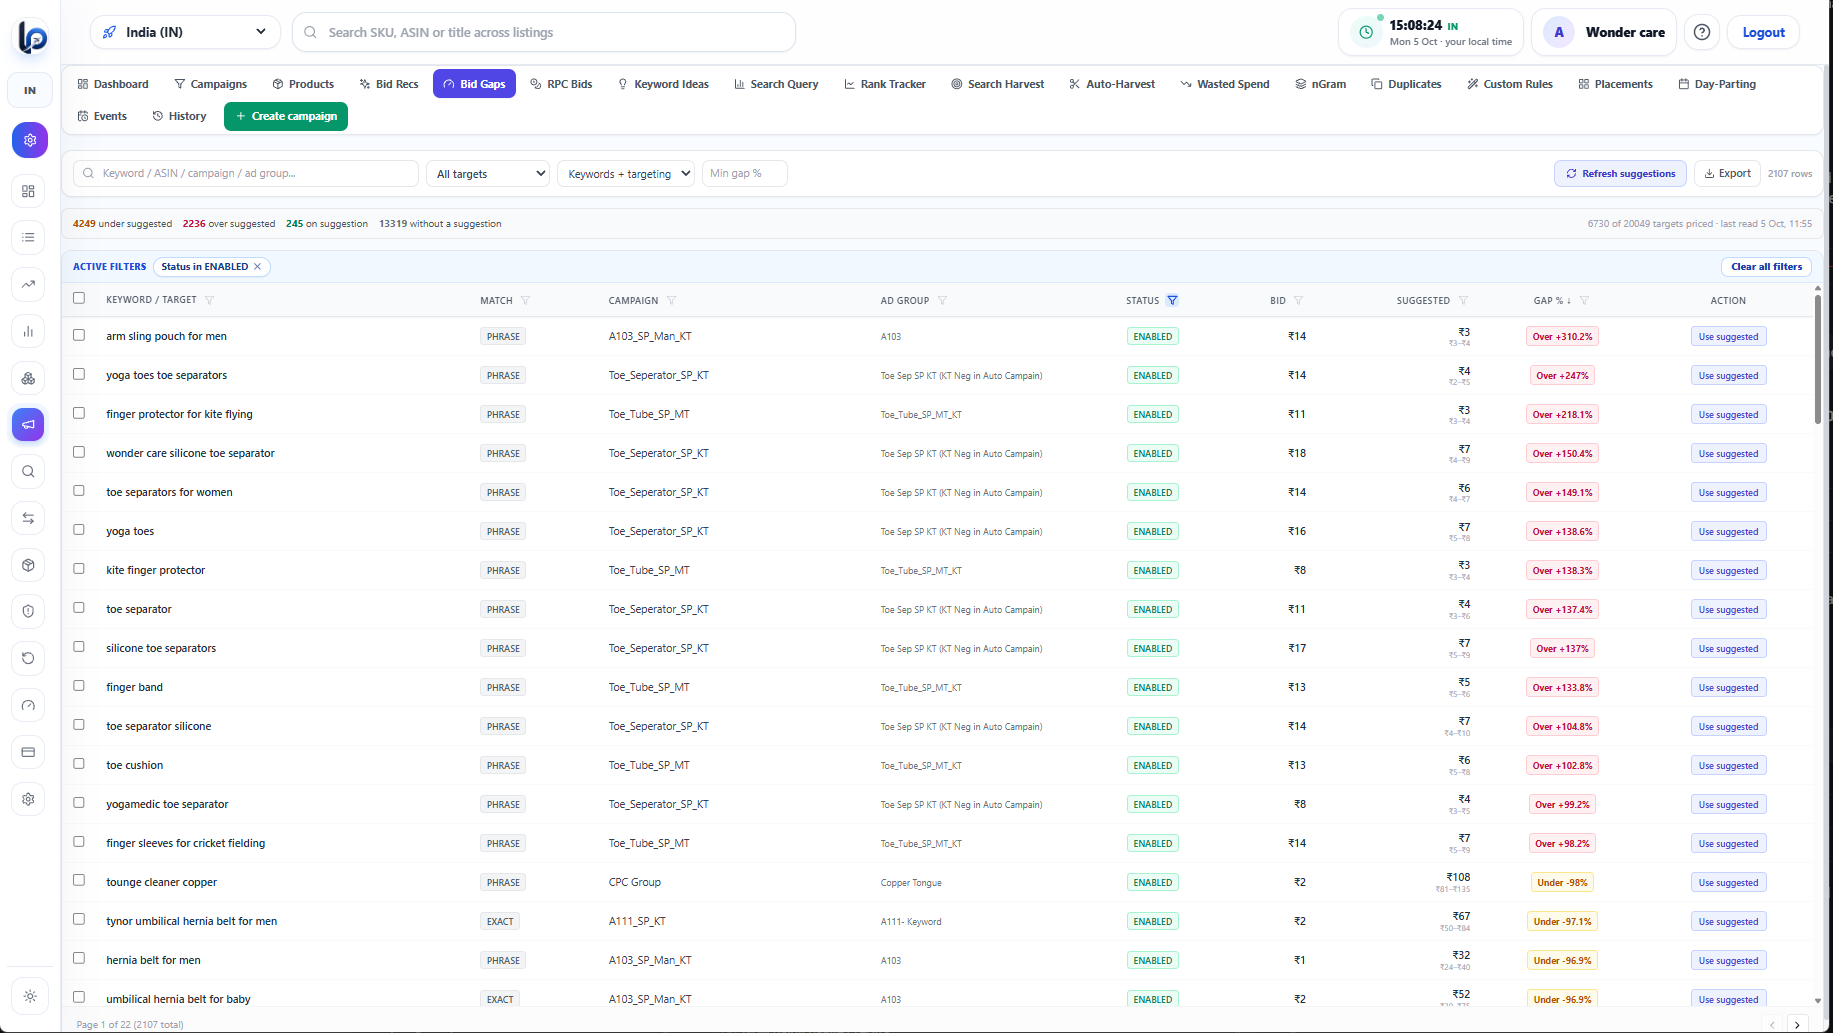Select checkbox for 'hernia belt for men'
Image resolution: width=1833 pixels, height=1033 pixels.
tap(79, 959)
